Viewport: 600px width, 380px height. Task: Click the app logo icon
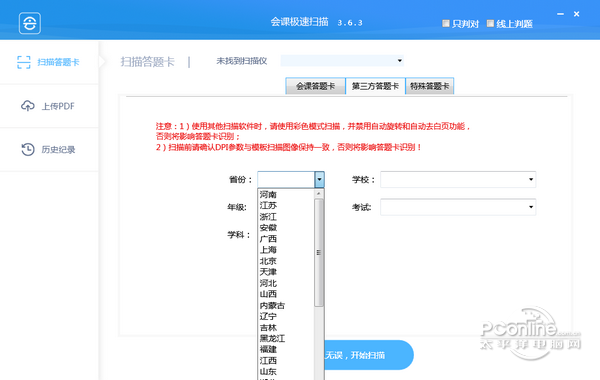[x=30, y=23]
